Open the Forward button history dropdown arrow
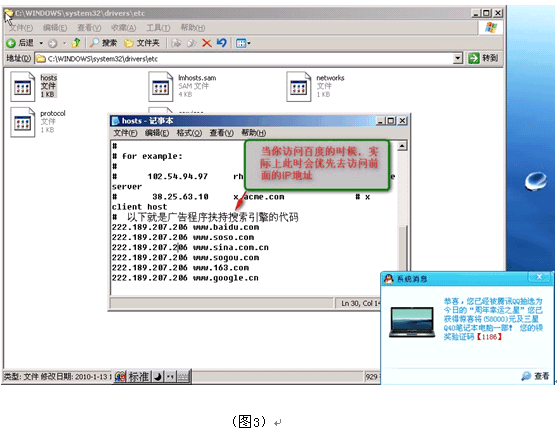 (64, 43)
